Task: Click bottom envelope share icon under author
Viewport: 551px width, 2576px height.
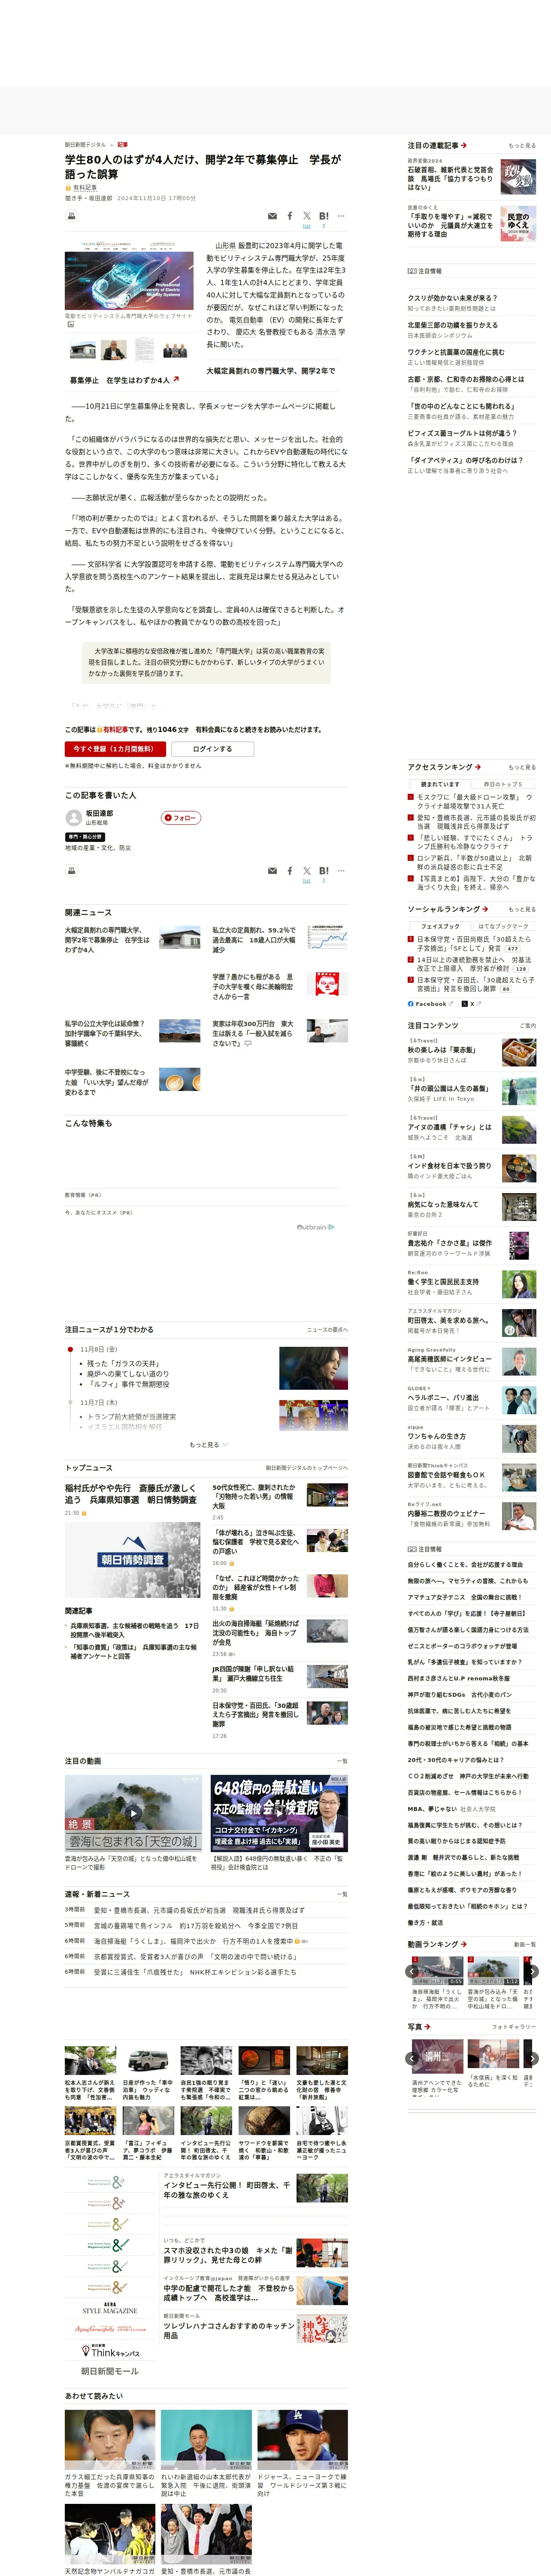Action: [x=272, y=871]
